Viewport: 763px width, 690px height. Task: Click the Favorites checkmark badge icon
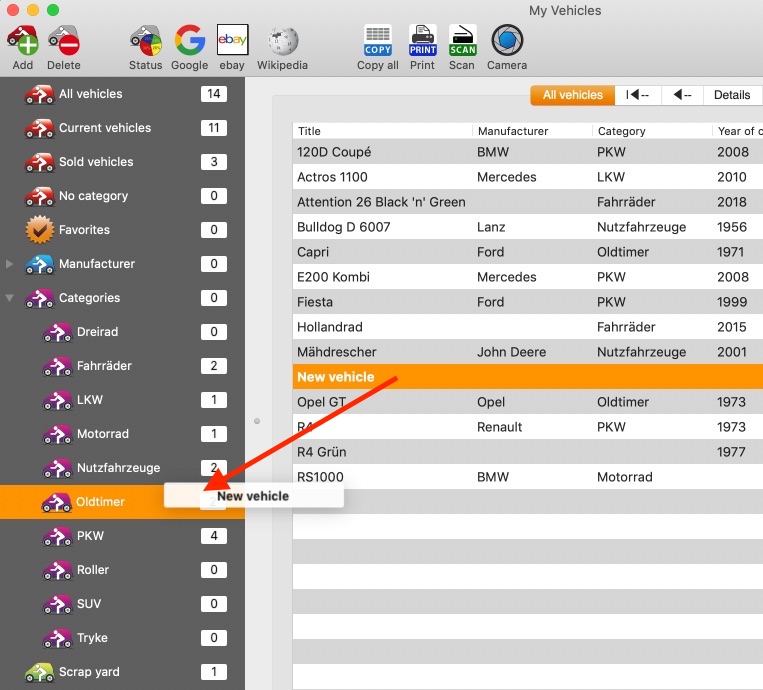tap(39, 230)
